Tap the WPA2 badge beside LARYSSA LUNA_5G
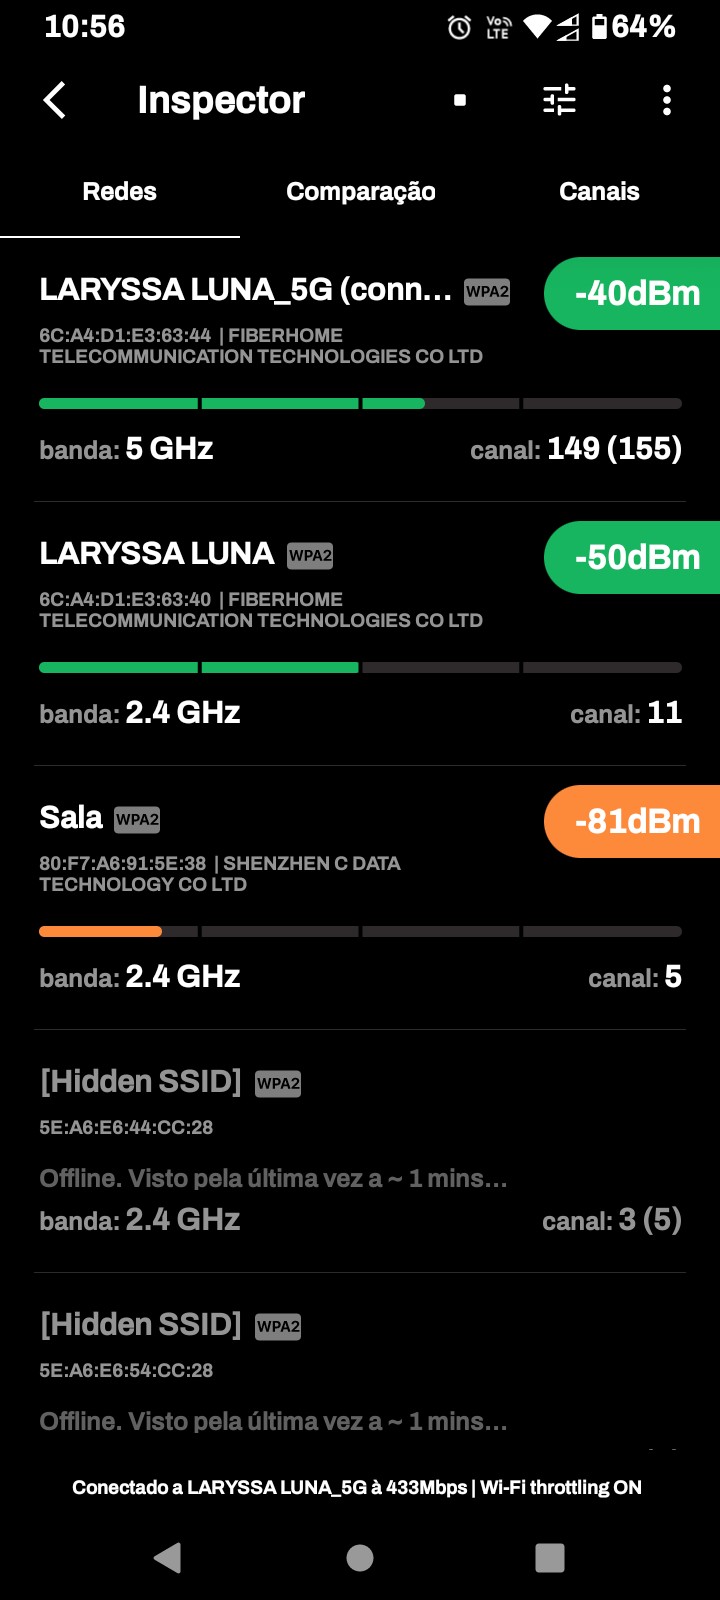 coord(487,292)
